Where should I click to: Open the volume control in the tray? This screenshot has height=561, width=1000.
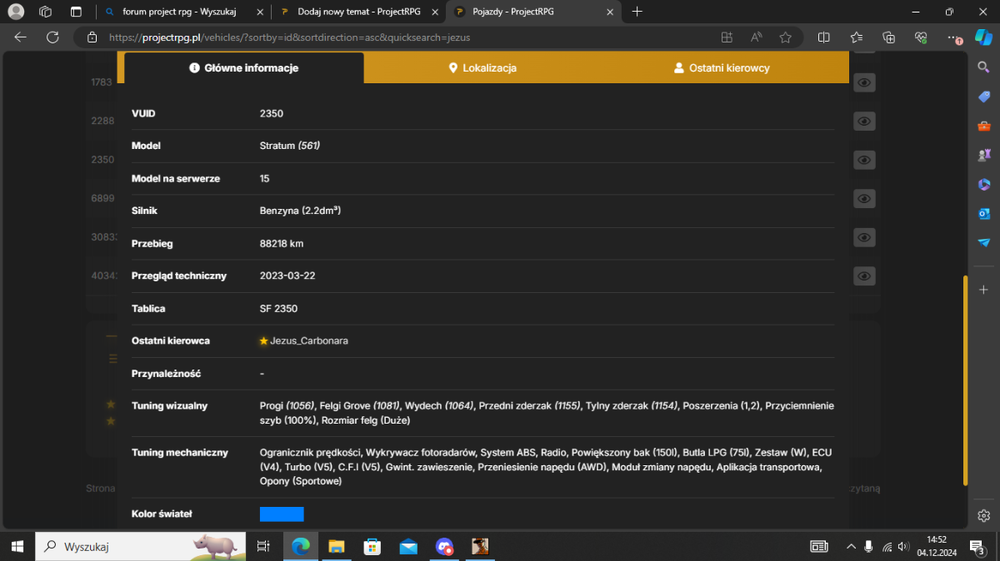903,546
